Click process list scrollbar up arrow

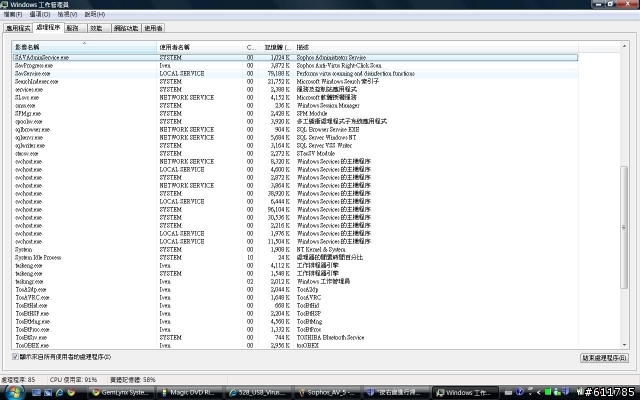pos(624,46)
